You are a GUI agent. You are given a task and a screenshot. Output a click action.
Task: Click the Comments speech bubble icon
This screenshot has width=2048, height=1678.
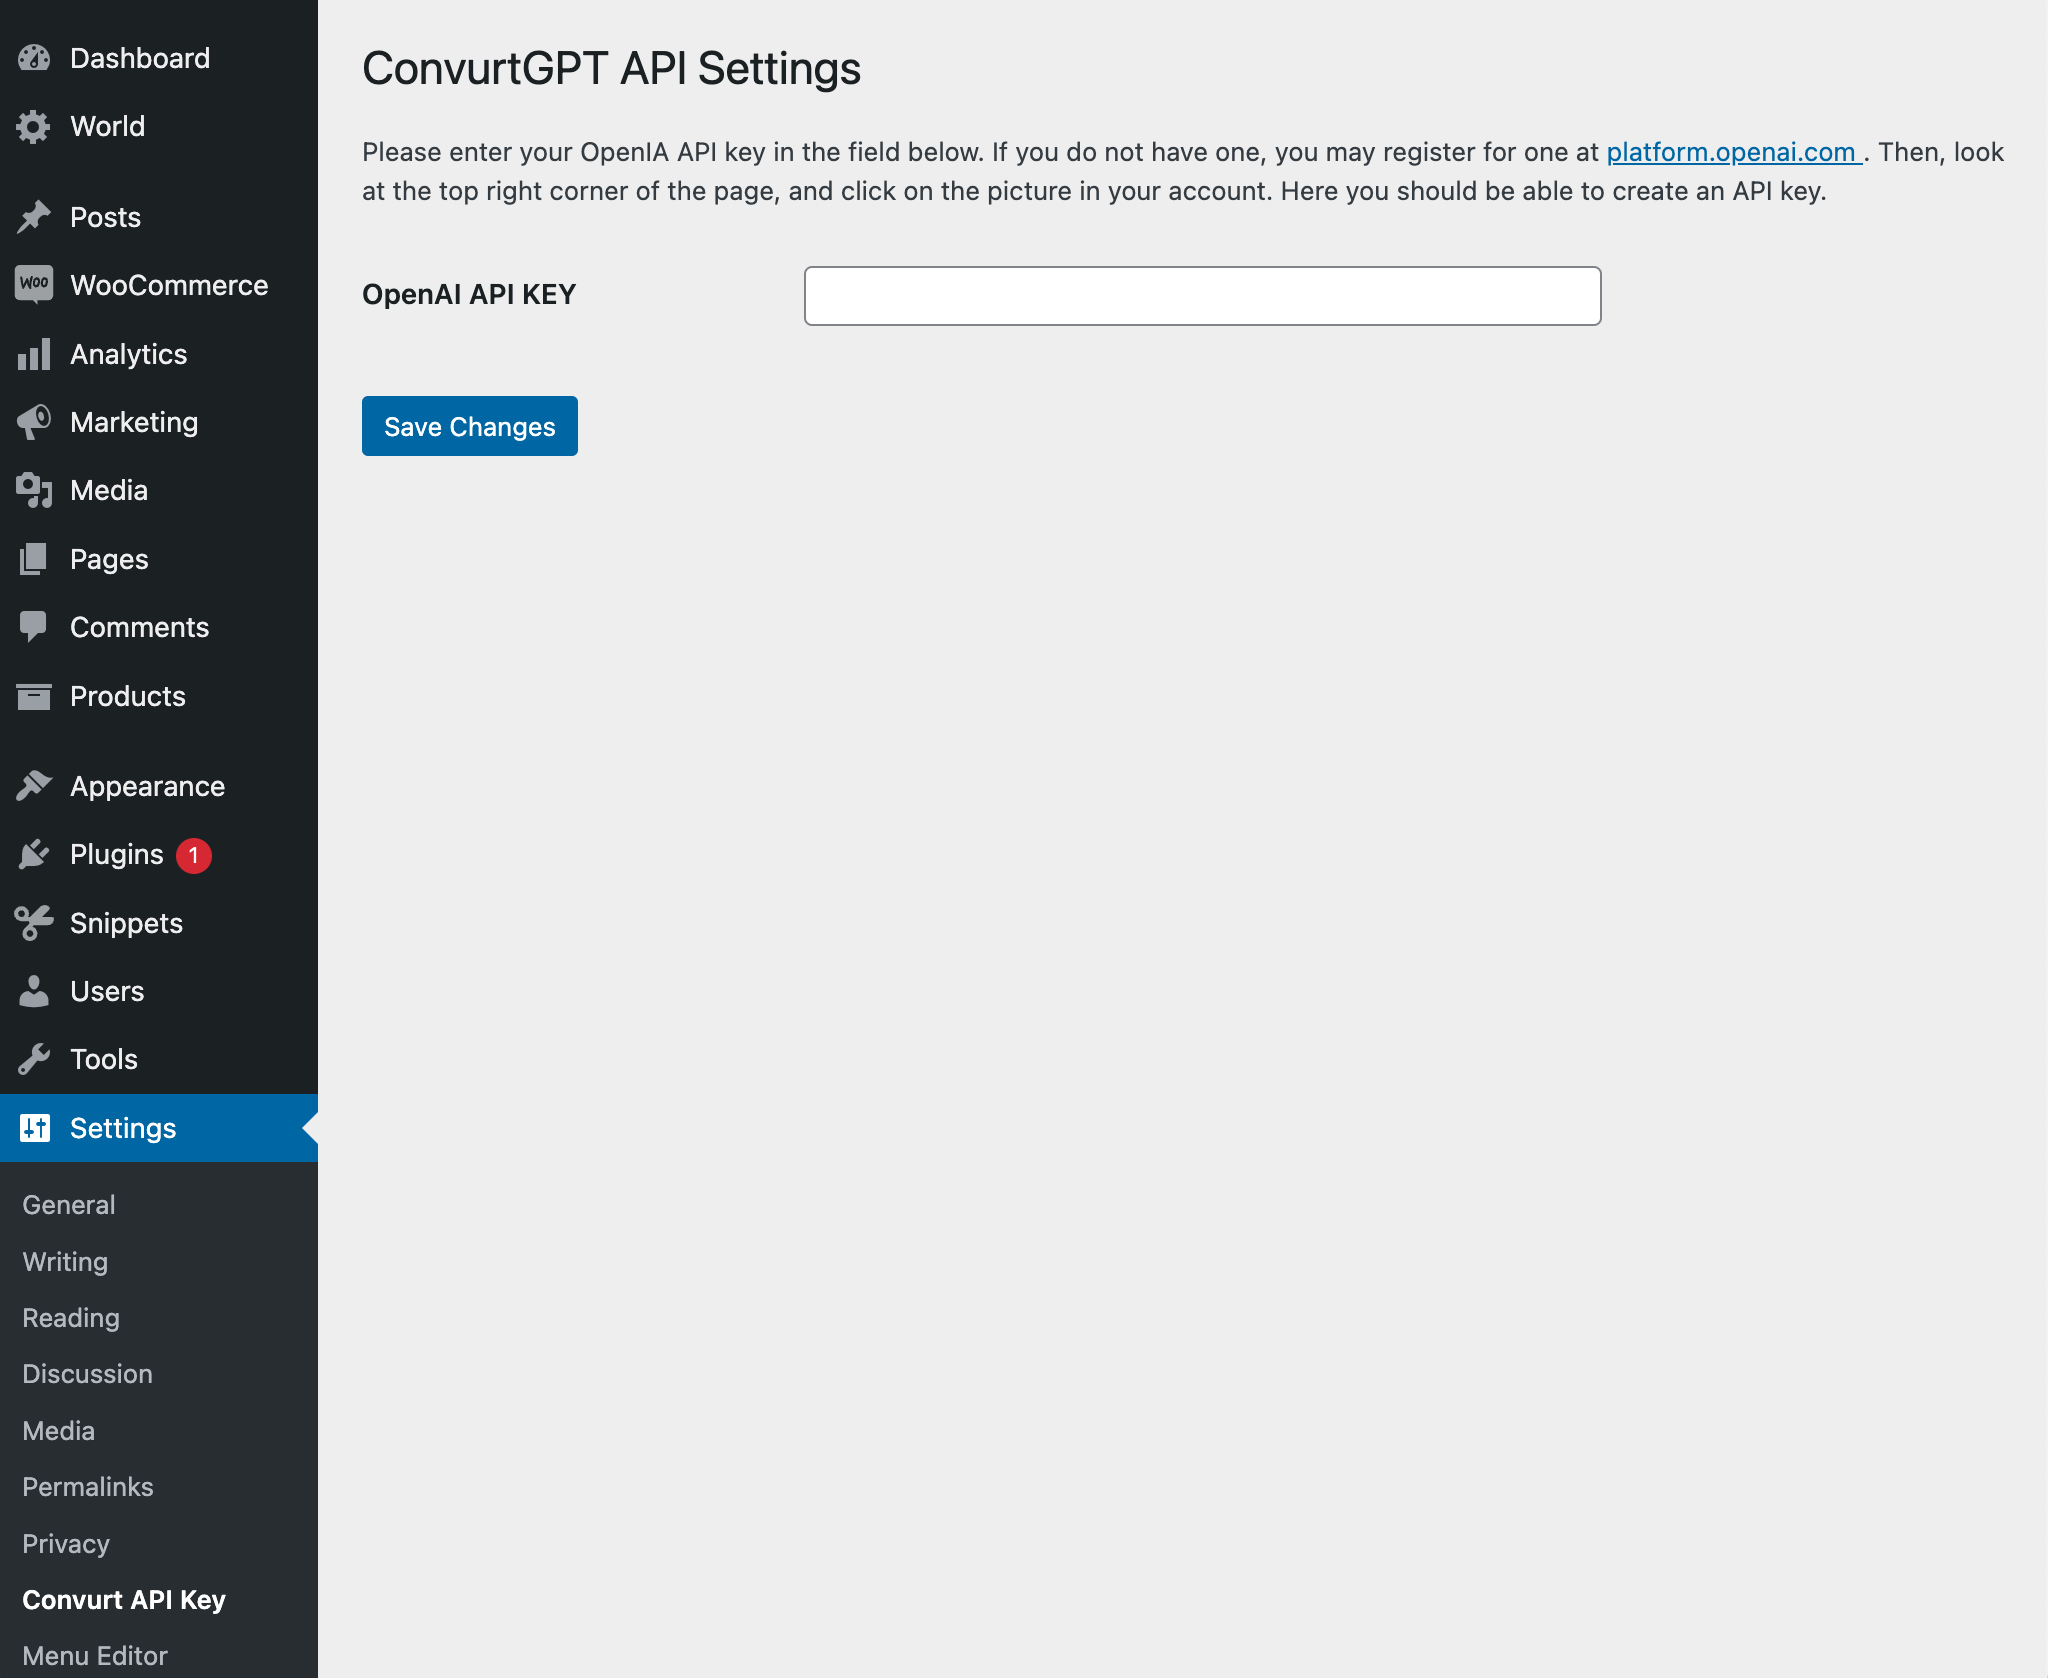point(34,627)
